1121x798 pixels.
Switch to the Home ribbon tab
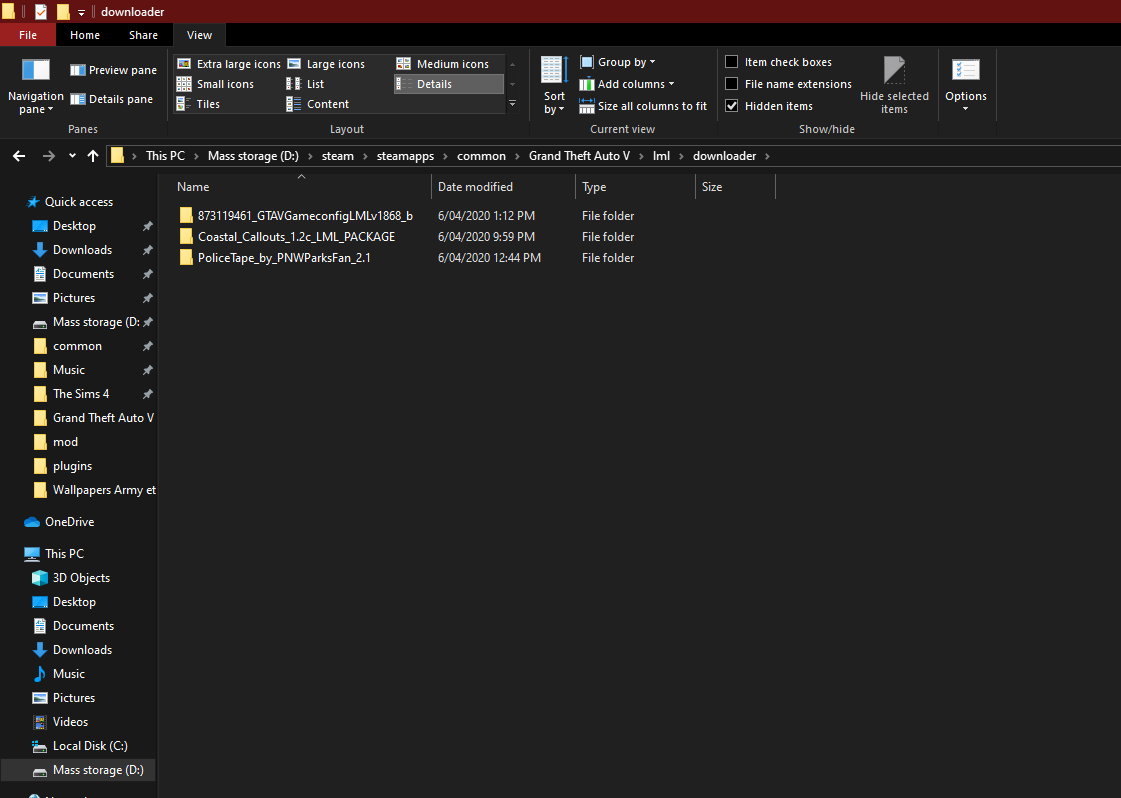click(x=84, y=35)
